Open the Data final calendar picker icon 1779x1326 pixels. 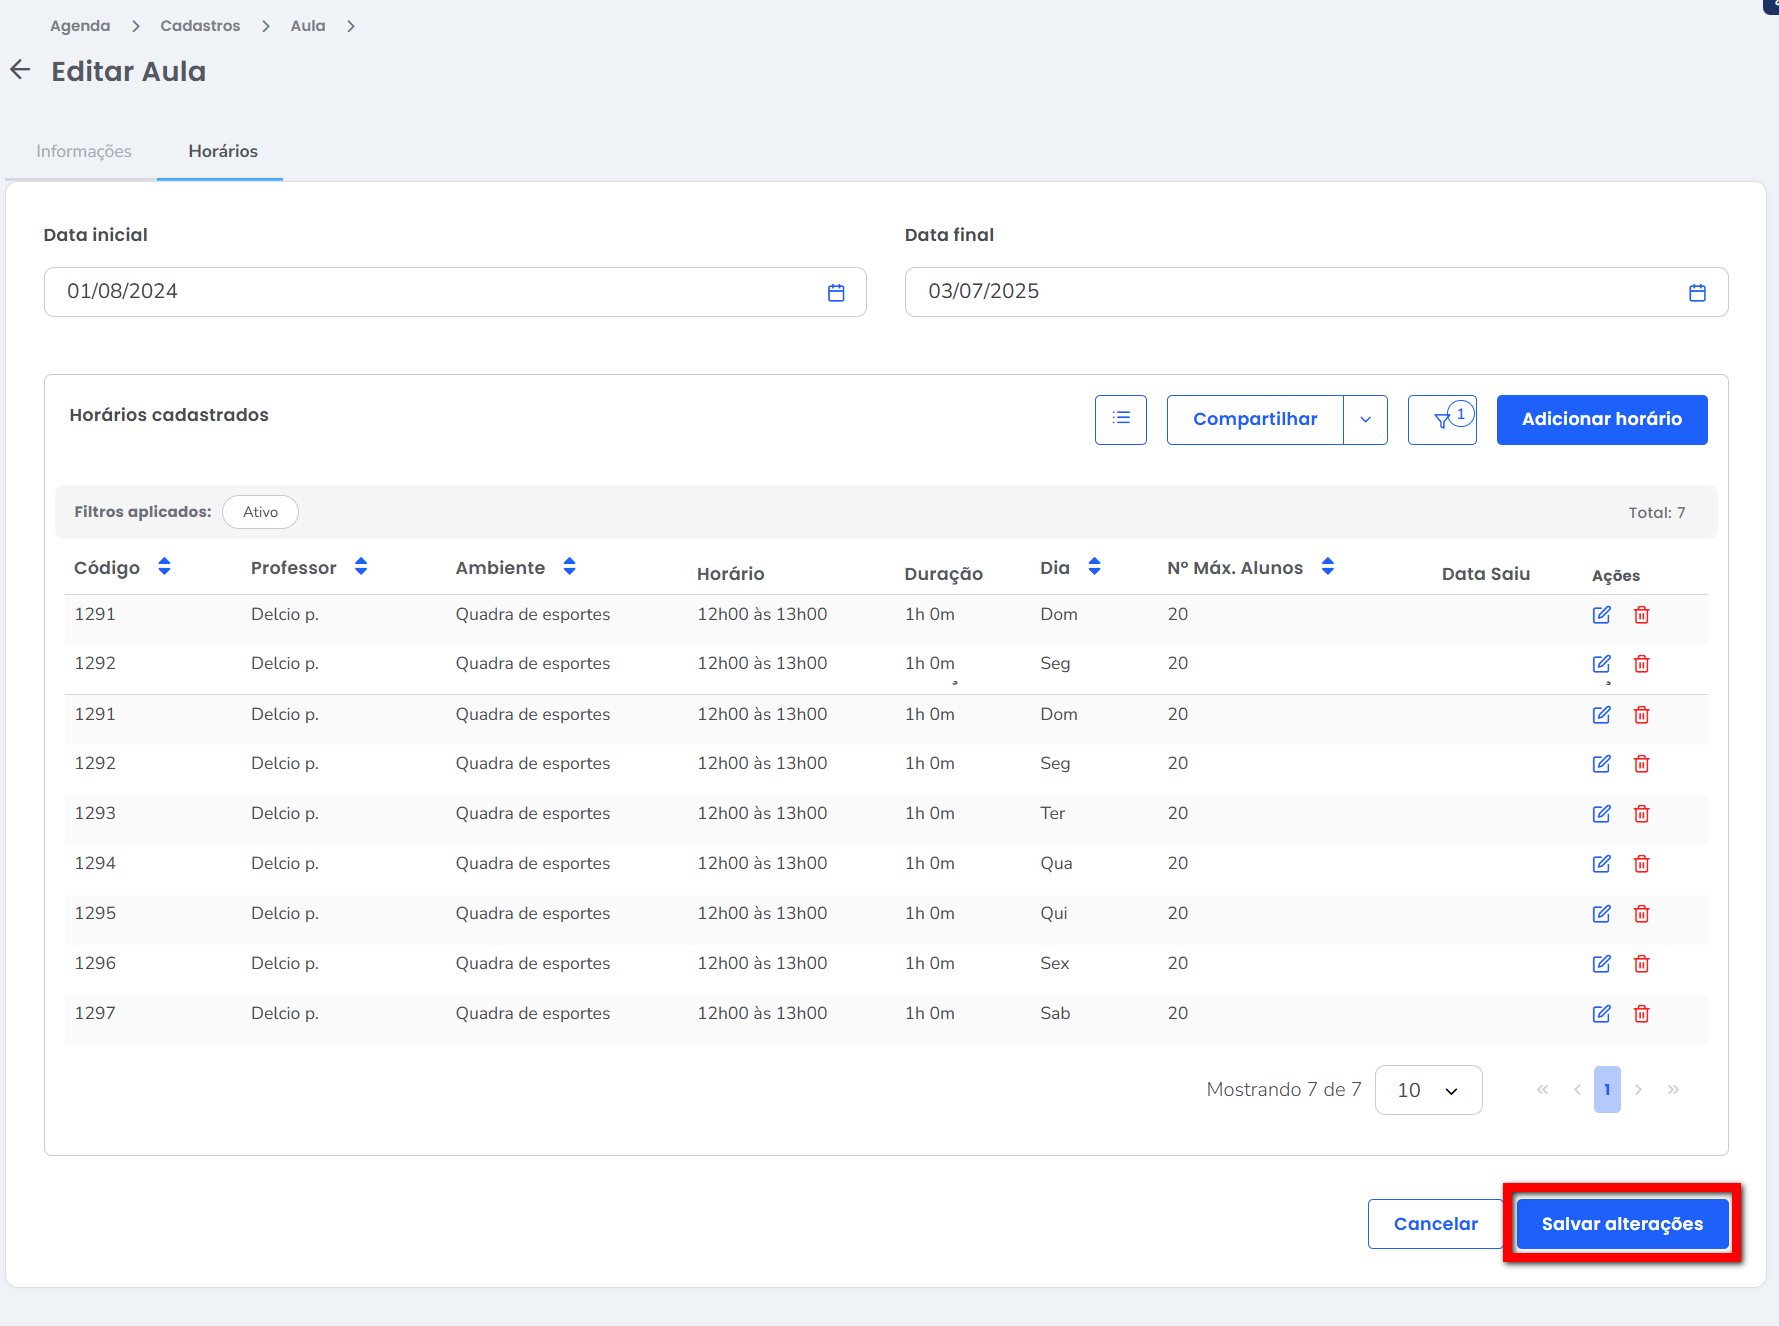pyautogui.click(x=1697, y=292)
